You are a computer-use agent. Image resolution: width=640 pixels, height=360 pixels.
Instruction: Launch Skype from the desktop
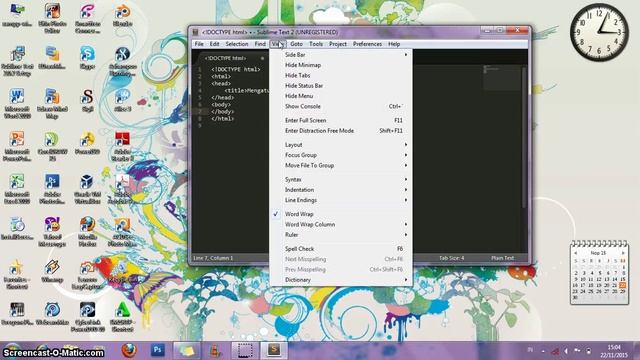pos(87,57)
